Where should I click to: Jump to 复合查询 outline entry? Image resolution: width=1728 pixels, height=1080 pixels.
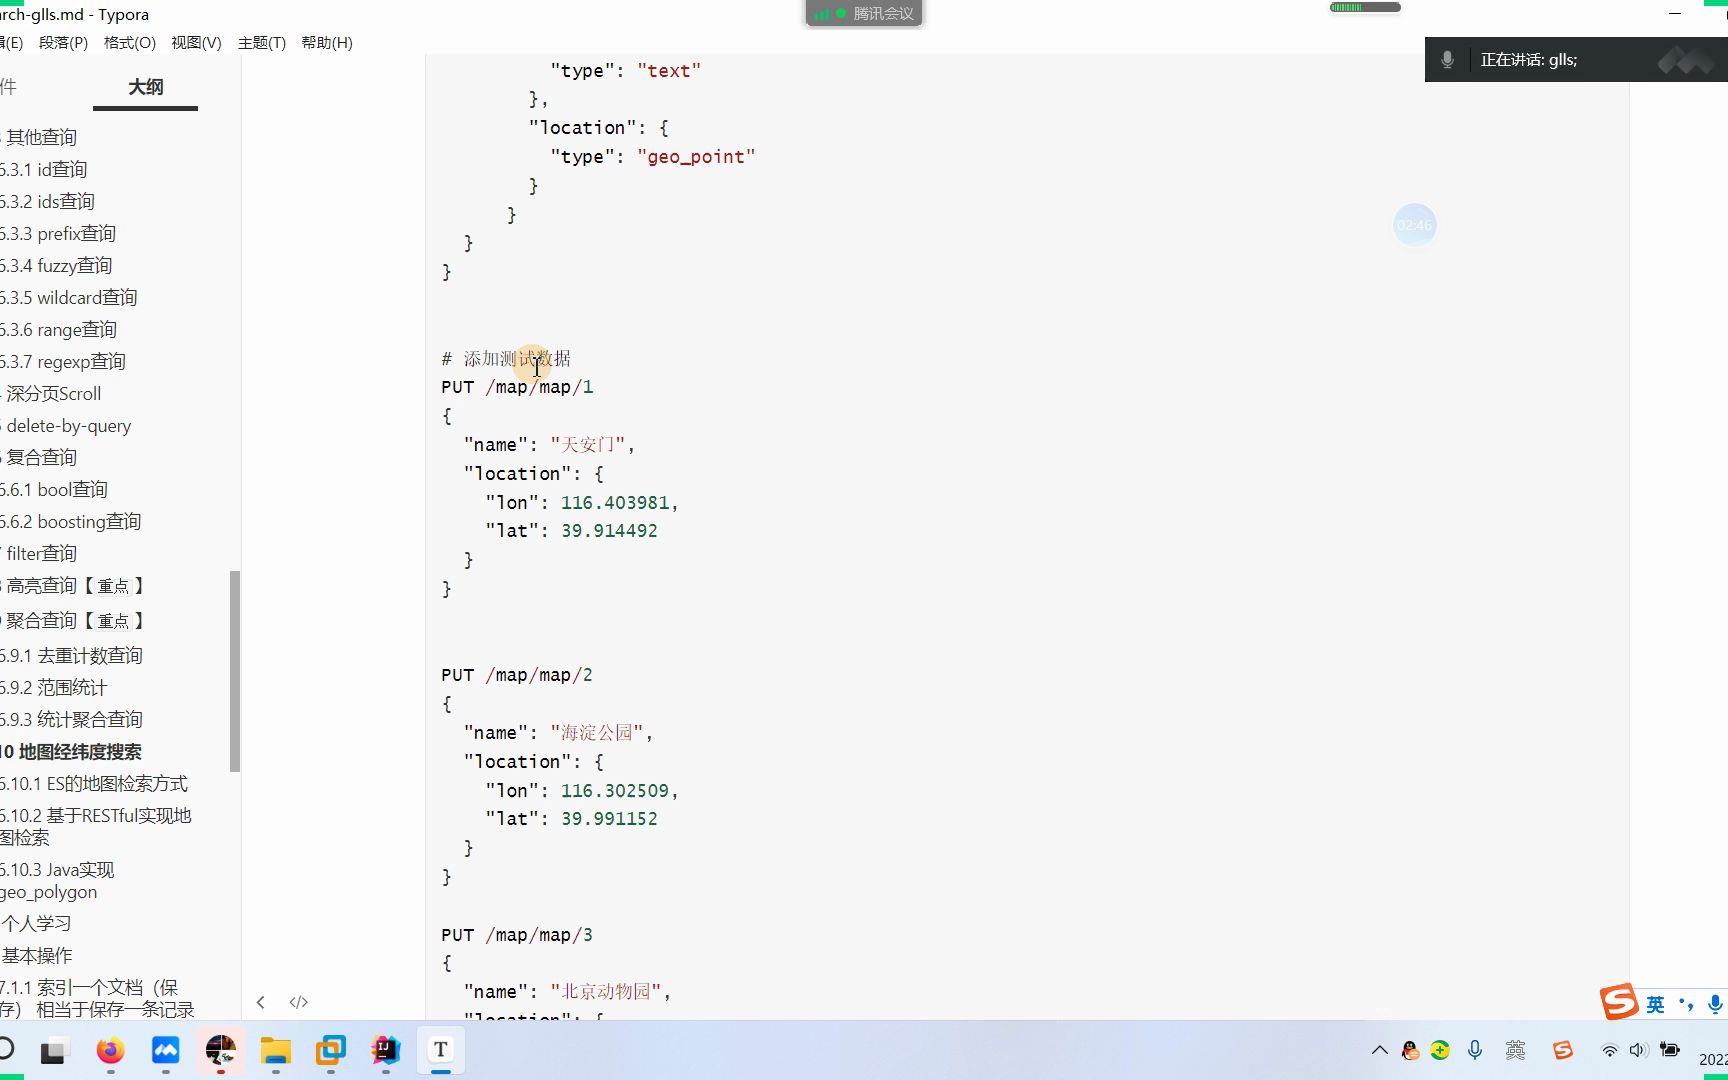coord(42,458)
